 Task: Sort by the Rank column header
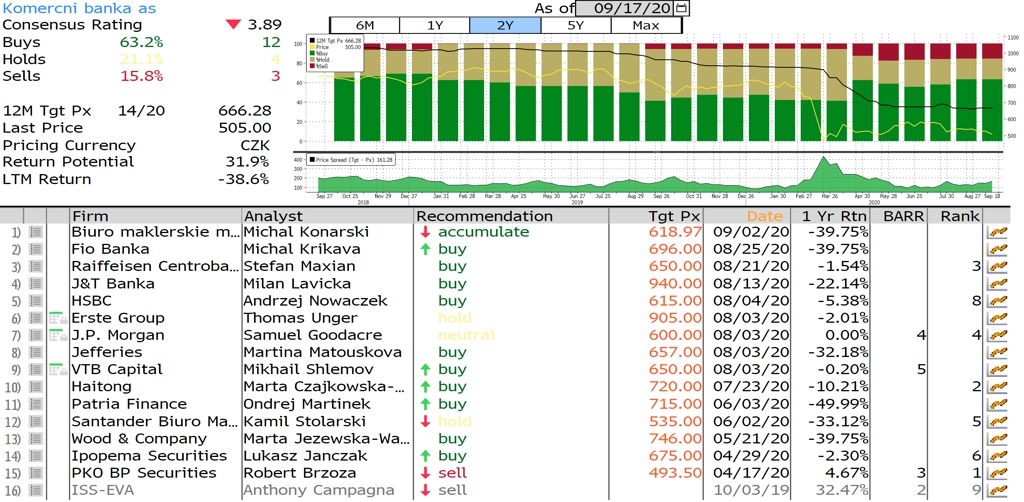pyautogui.click(x=957, y=216)
